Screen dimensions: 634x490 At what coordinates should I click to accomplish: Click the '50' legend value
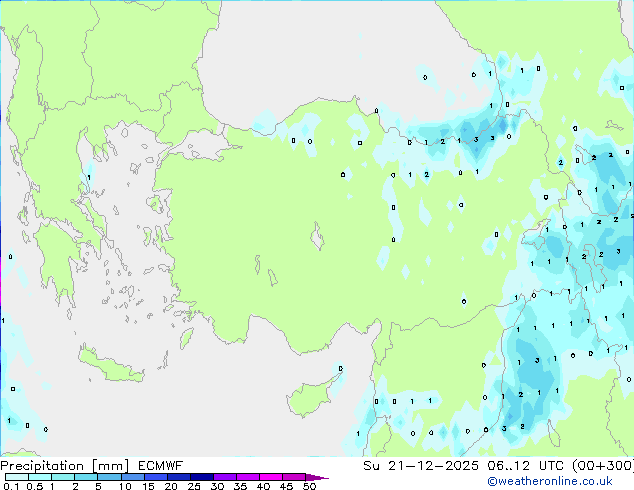pyautogui.click(x=309, y=486)
